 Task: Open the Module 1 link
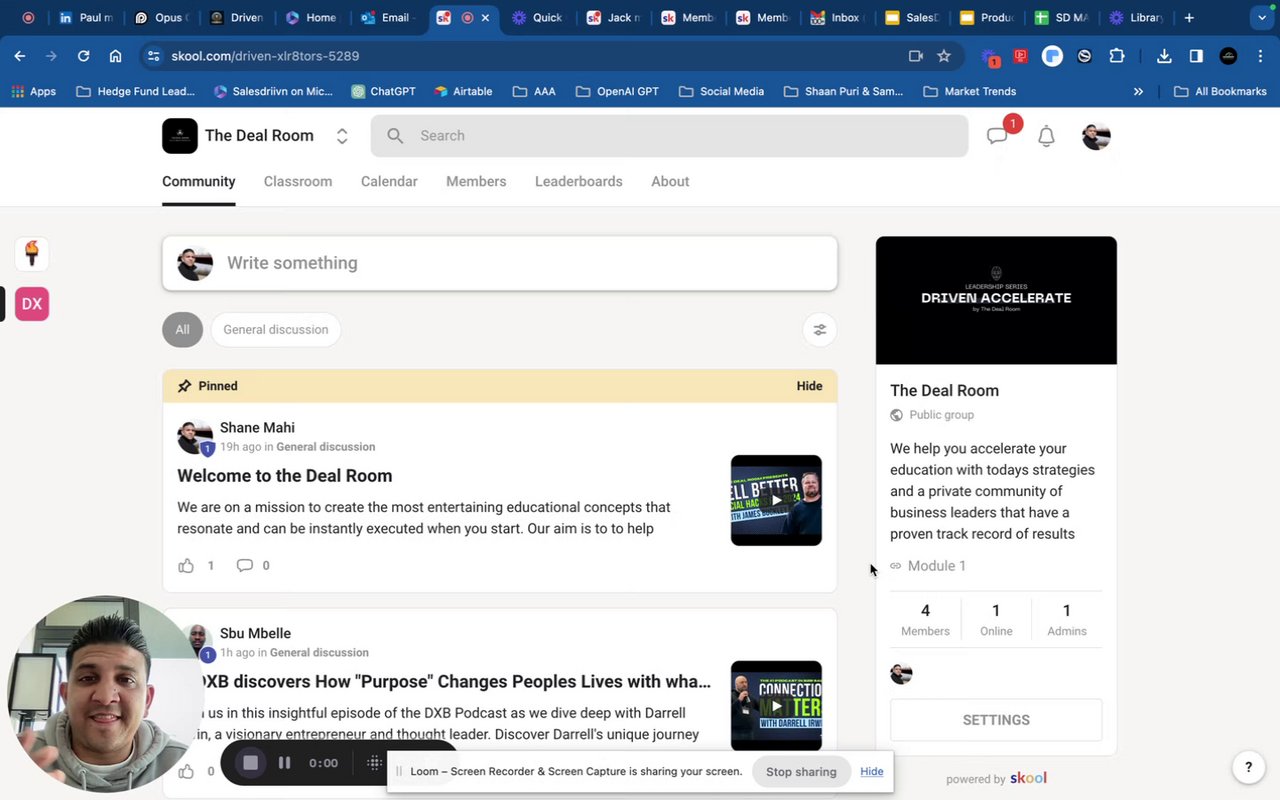click(937, 566)
